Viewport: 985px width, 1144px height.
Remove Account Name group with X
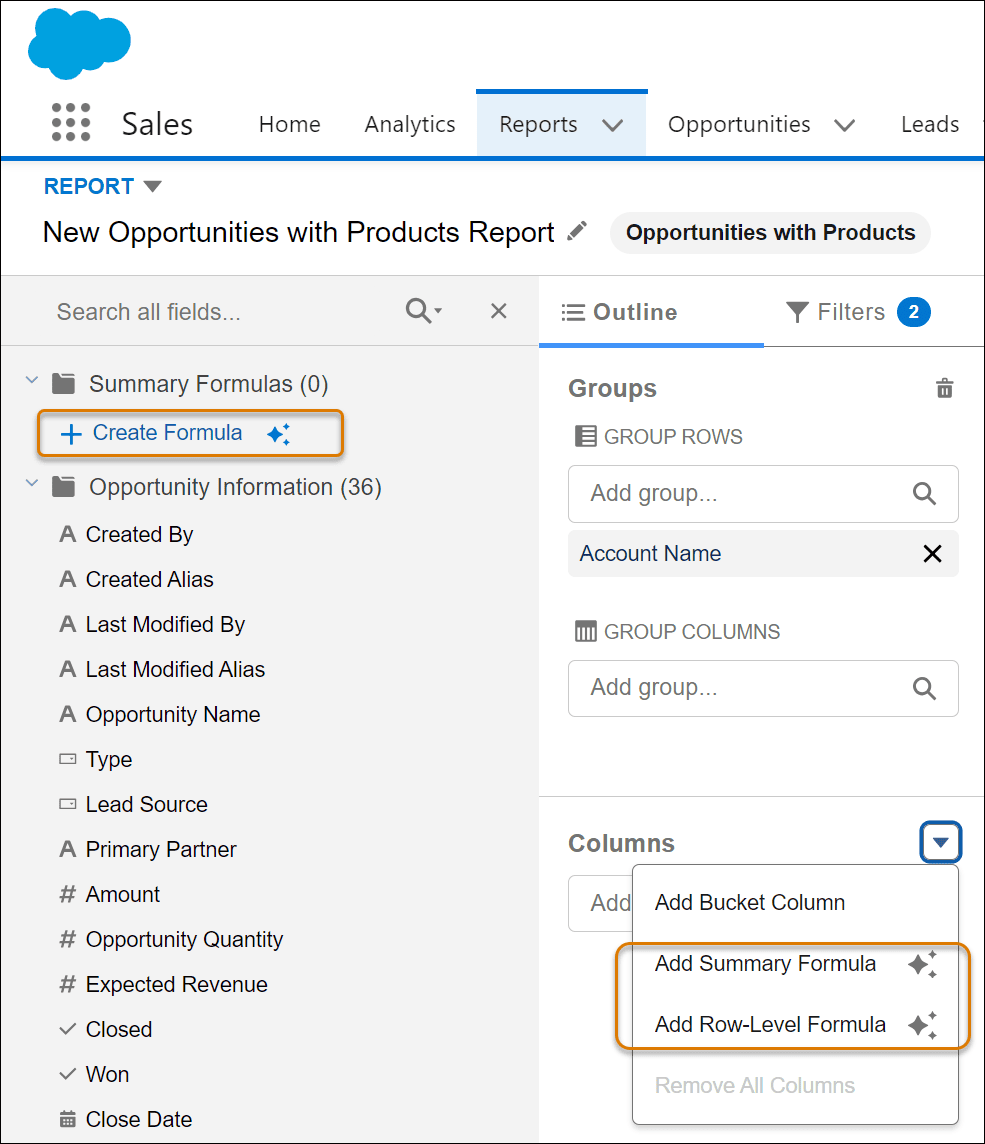932,554
